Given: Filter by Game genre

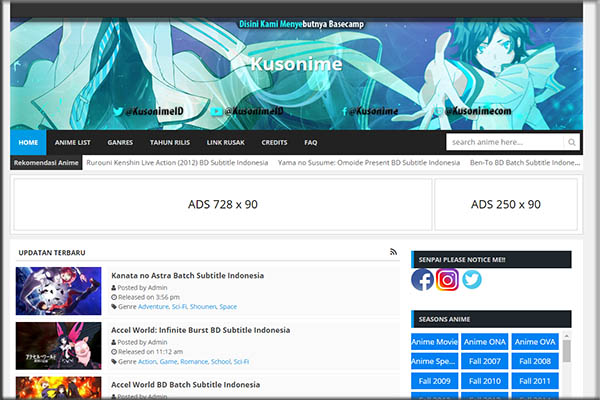Looking at the screenshot, I should pos(168,361).
